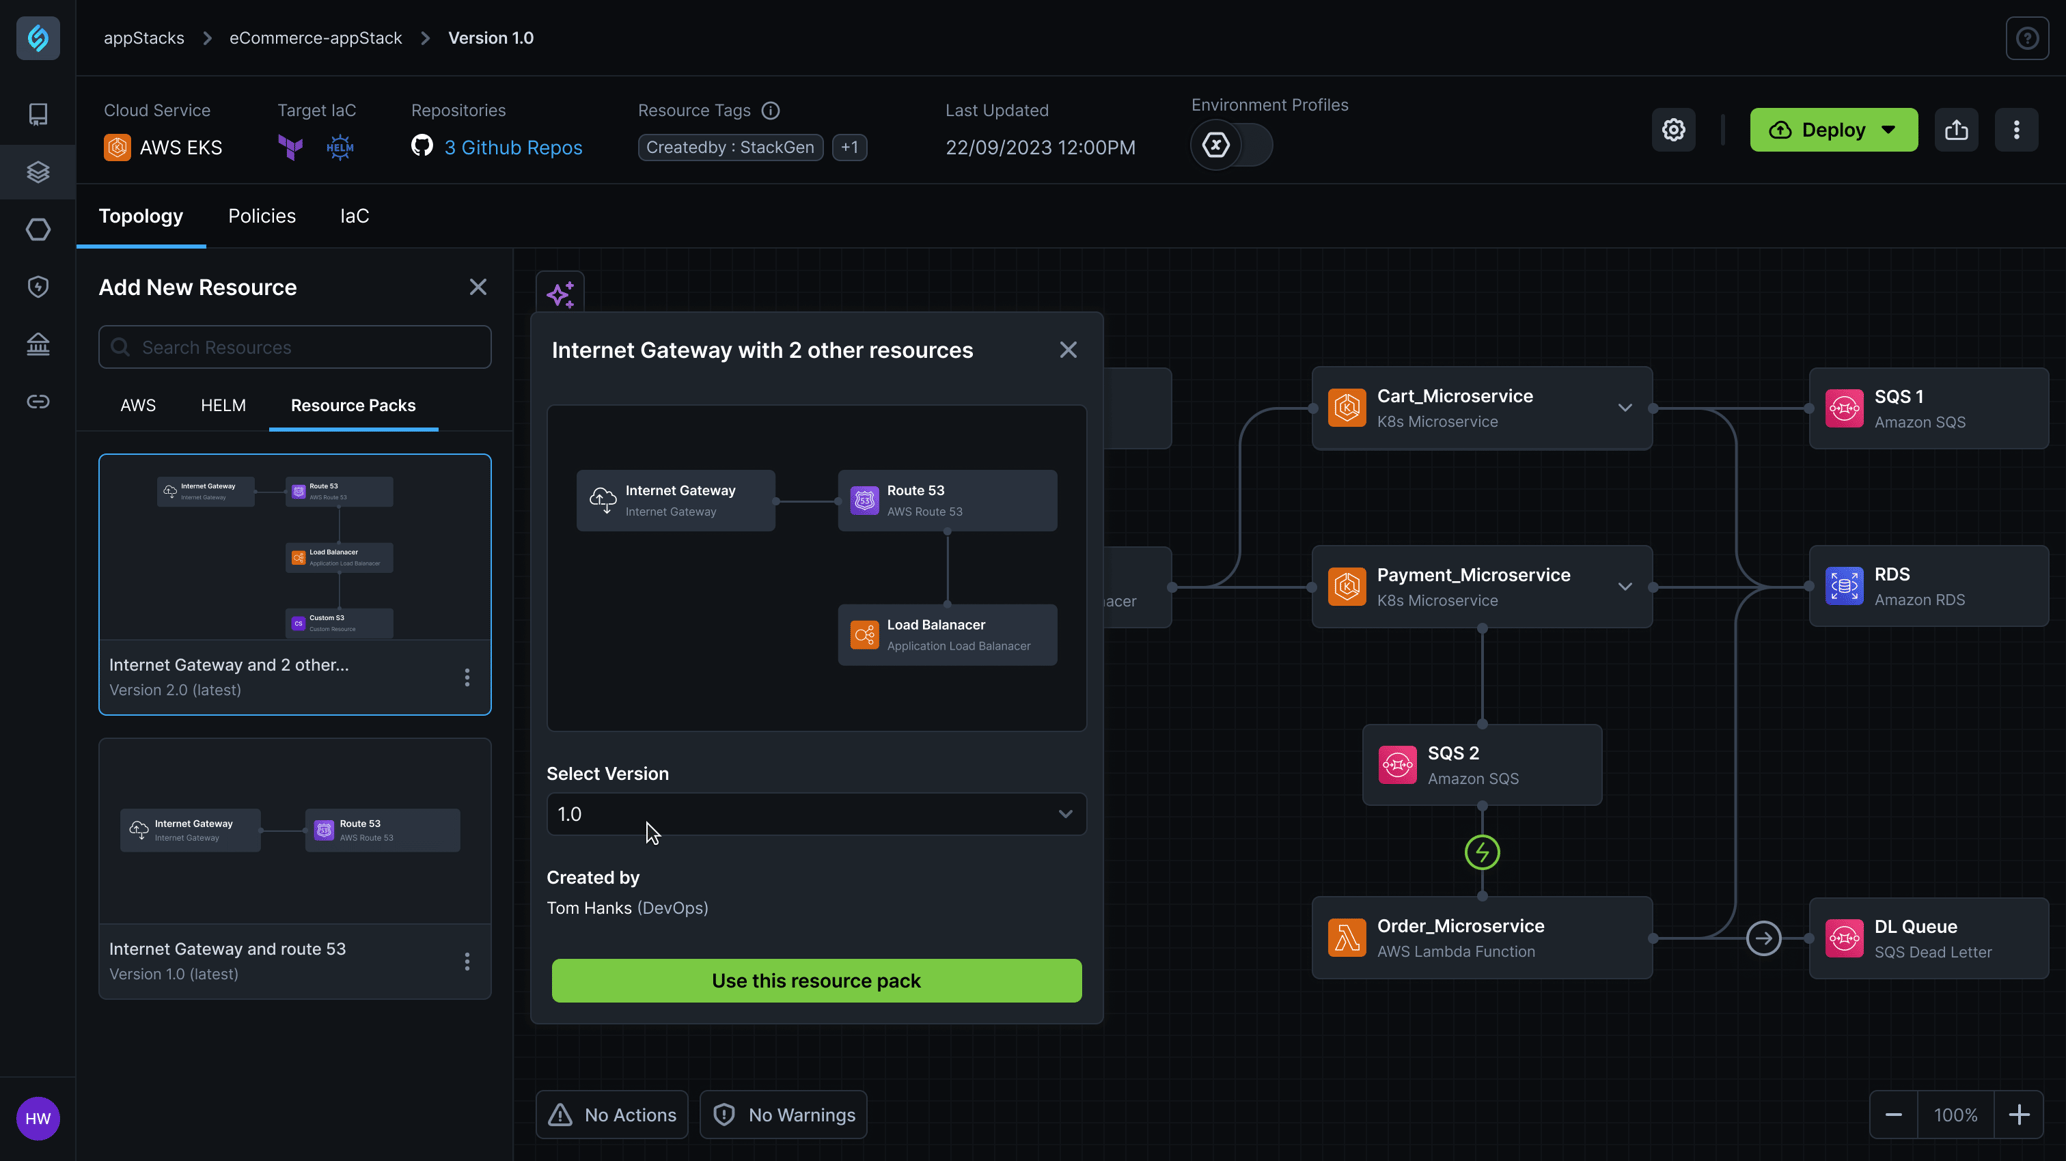Screen dimensions: 2066x1161
Task: Click the SQS 2 Amazon SQS icon
Action: [x=1396, y=764]
